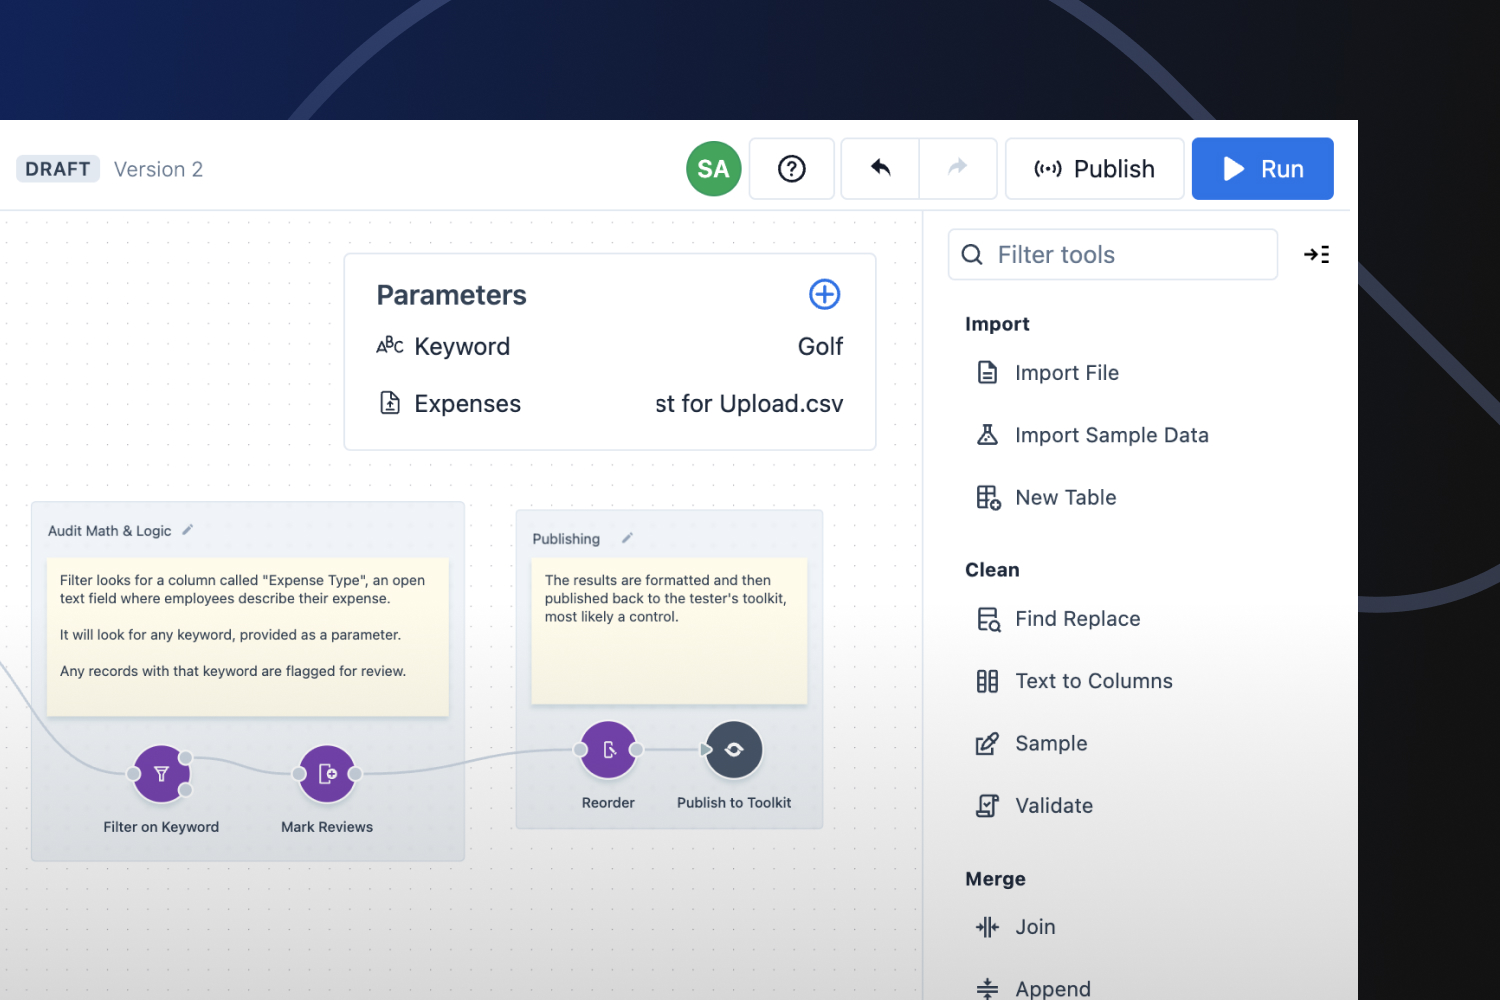Rename the Publishing group via pencil icon
Image resolution: width=1500 pixels, height=1000 pixels.
[627, 538]
